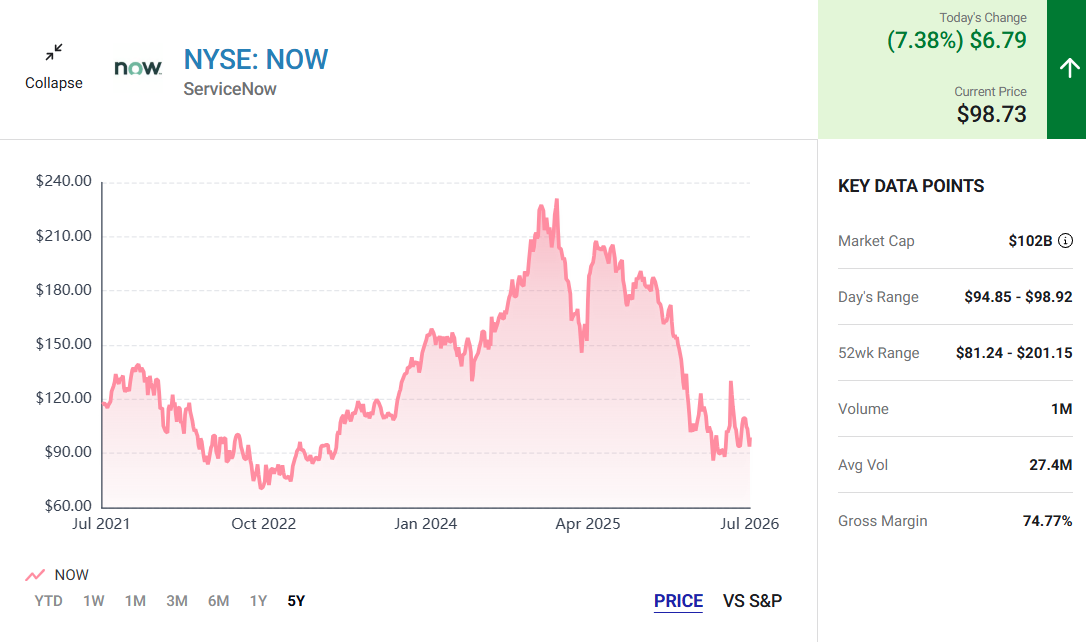Click the Current Price $98.73 value
Screen dimensions: 1086x642
click(x=991, y=114)
